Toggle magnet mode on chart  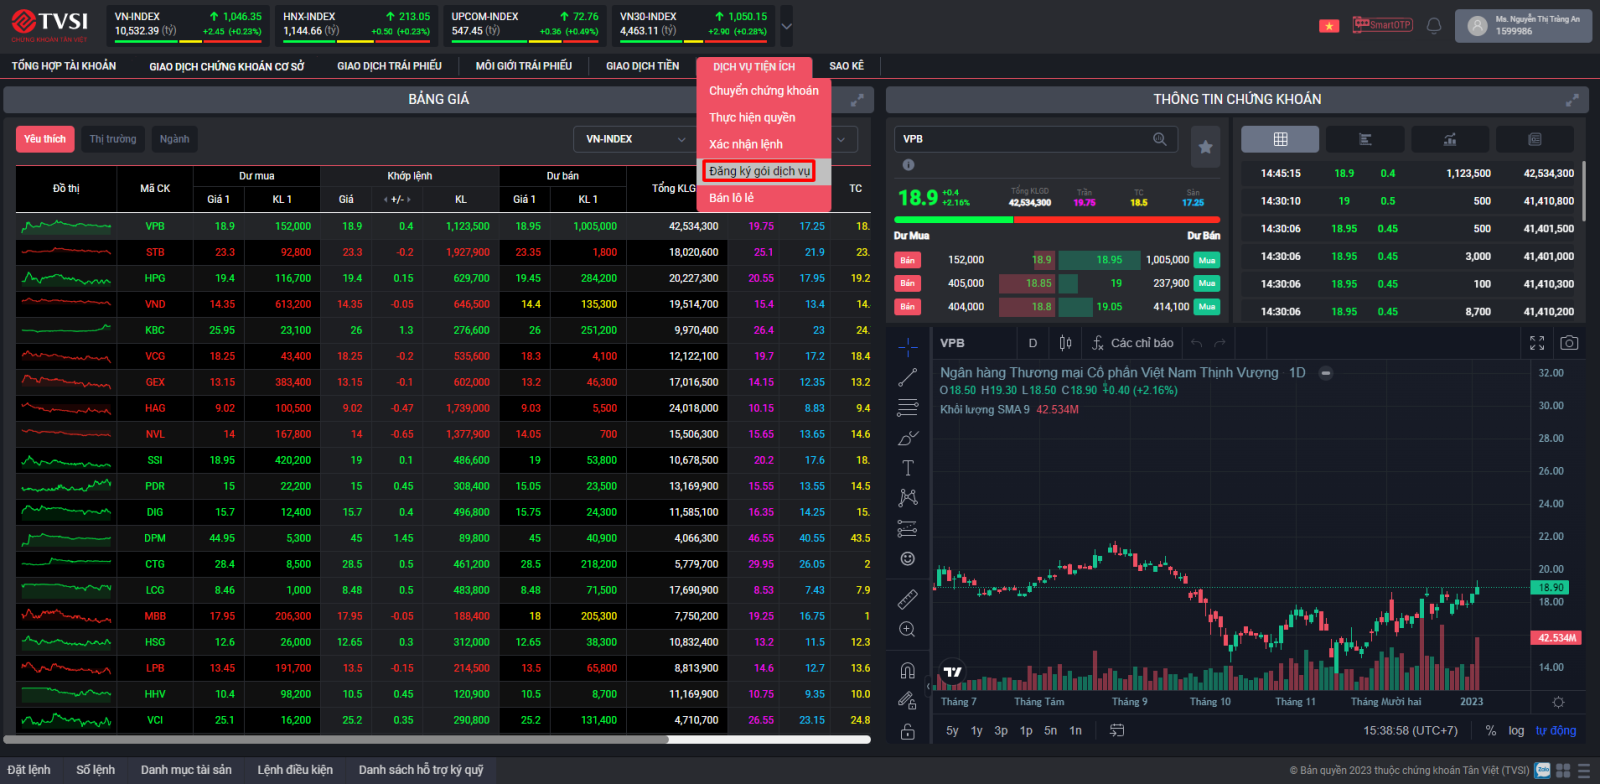tap(907, 670)
